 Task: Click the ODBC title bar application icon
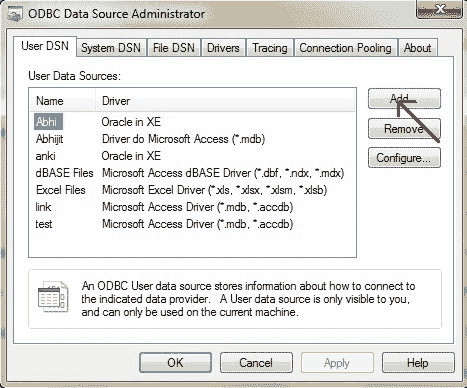pos(15,14)
